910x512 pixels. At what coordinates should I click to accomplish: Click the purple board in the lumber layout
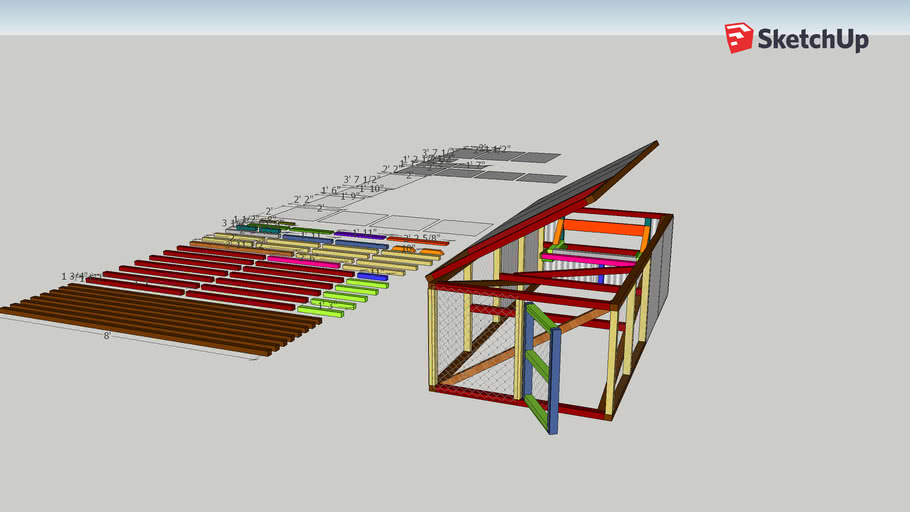359,236
